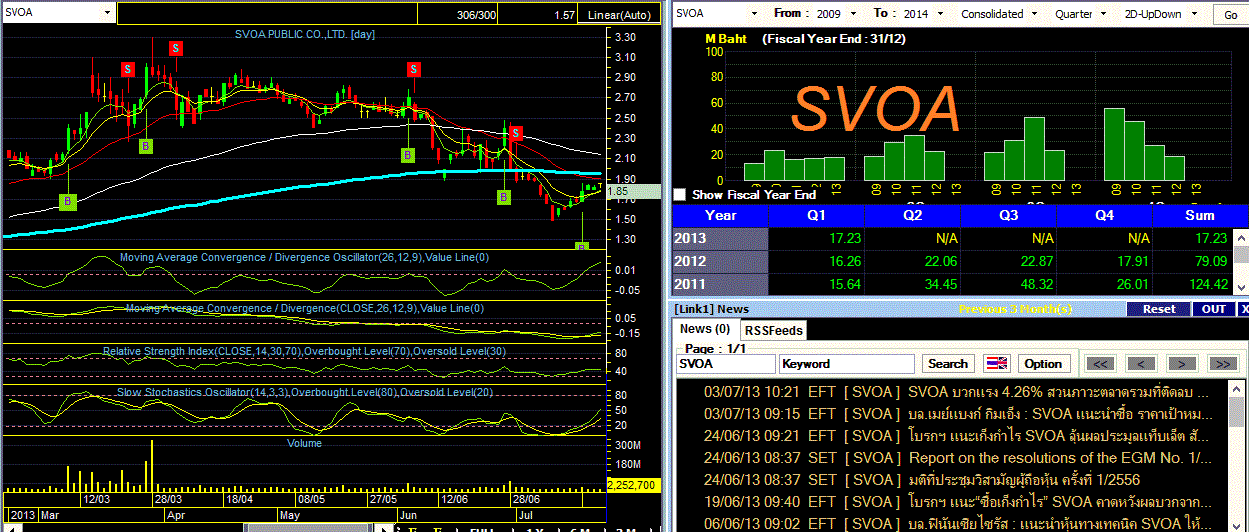Click the Search button in news
The image size is (1249, 532).
[x=948, y=364]
